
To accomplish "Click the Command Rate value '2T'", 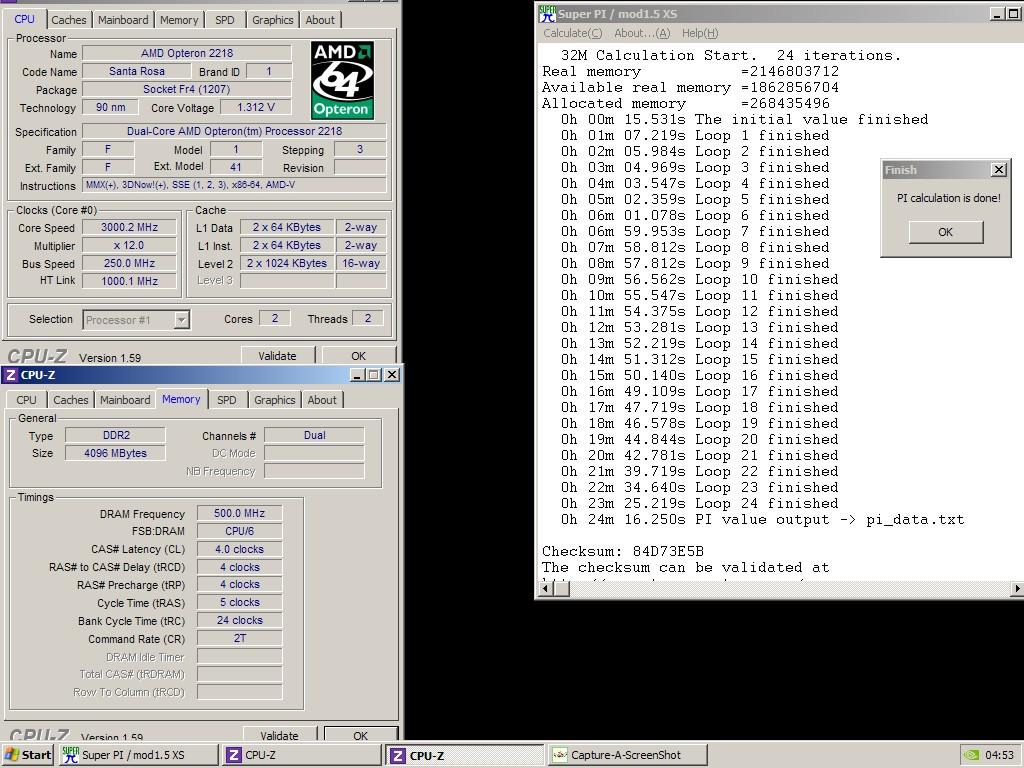I will coord(240,638).
